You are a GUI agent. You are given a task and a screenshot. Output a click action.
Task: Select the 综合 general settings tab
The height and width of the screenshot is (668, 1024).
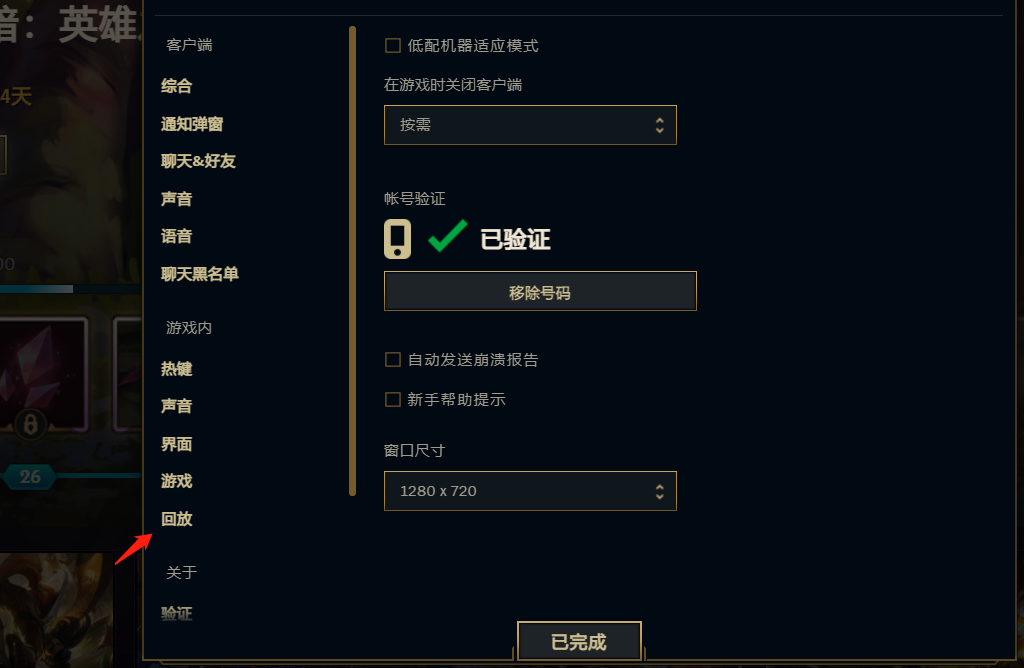(177, 87)
